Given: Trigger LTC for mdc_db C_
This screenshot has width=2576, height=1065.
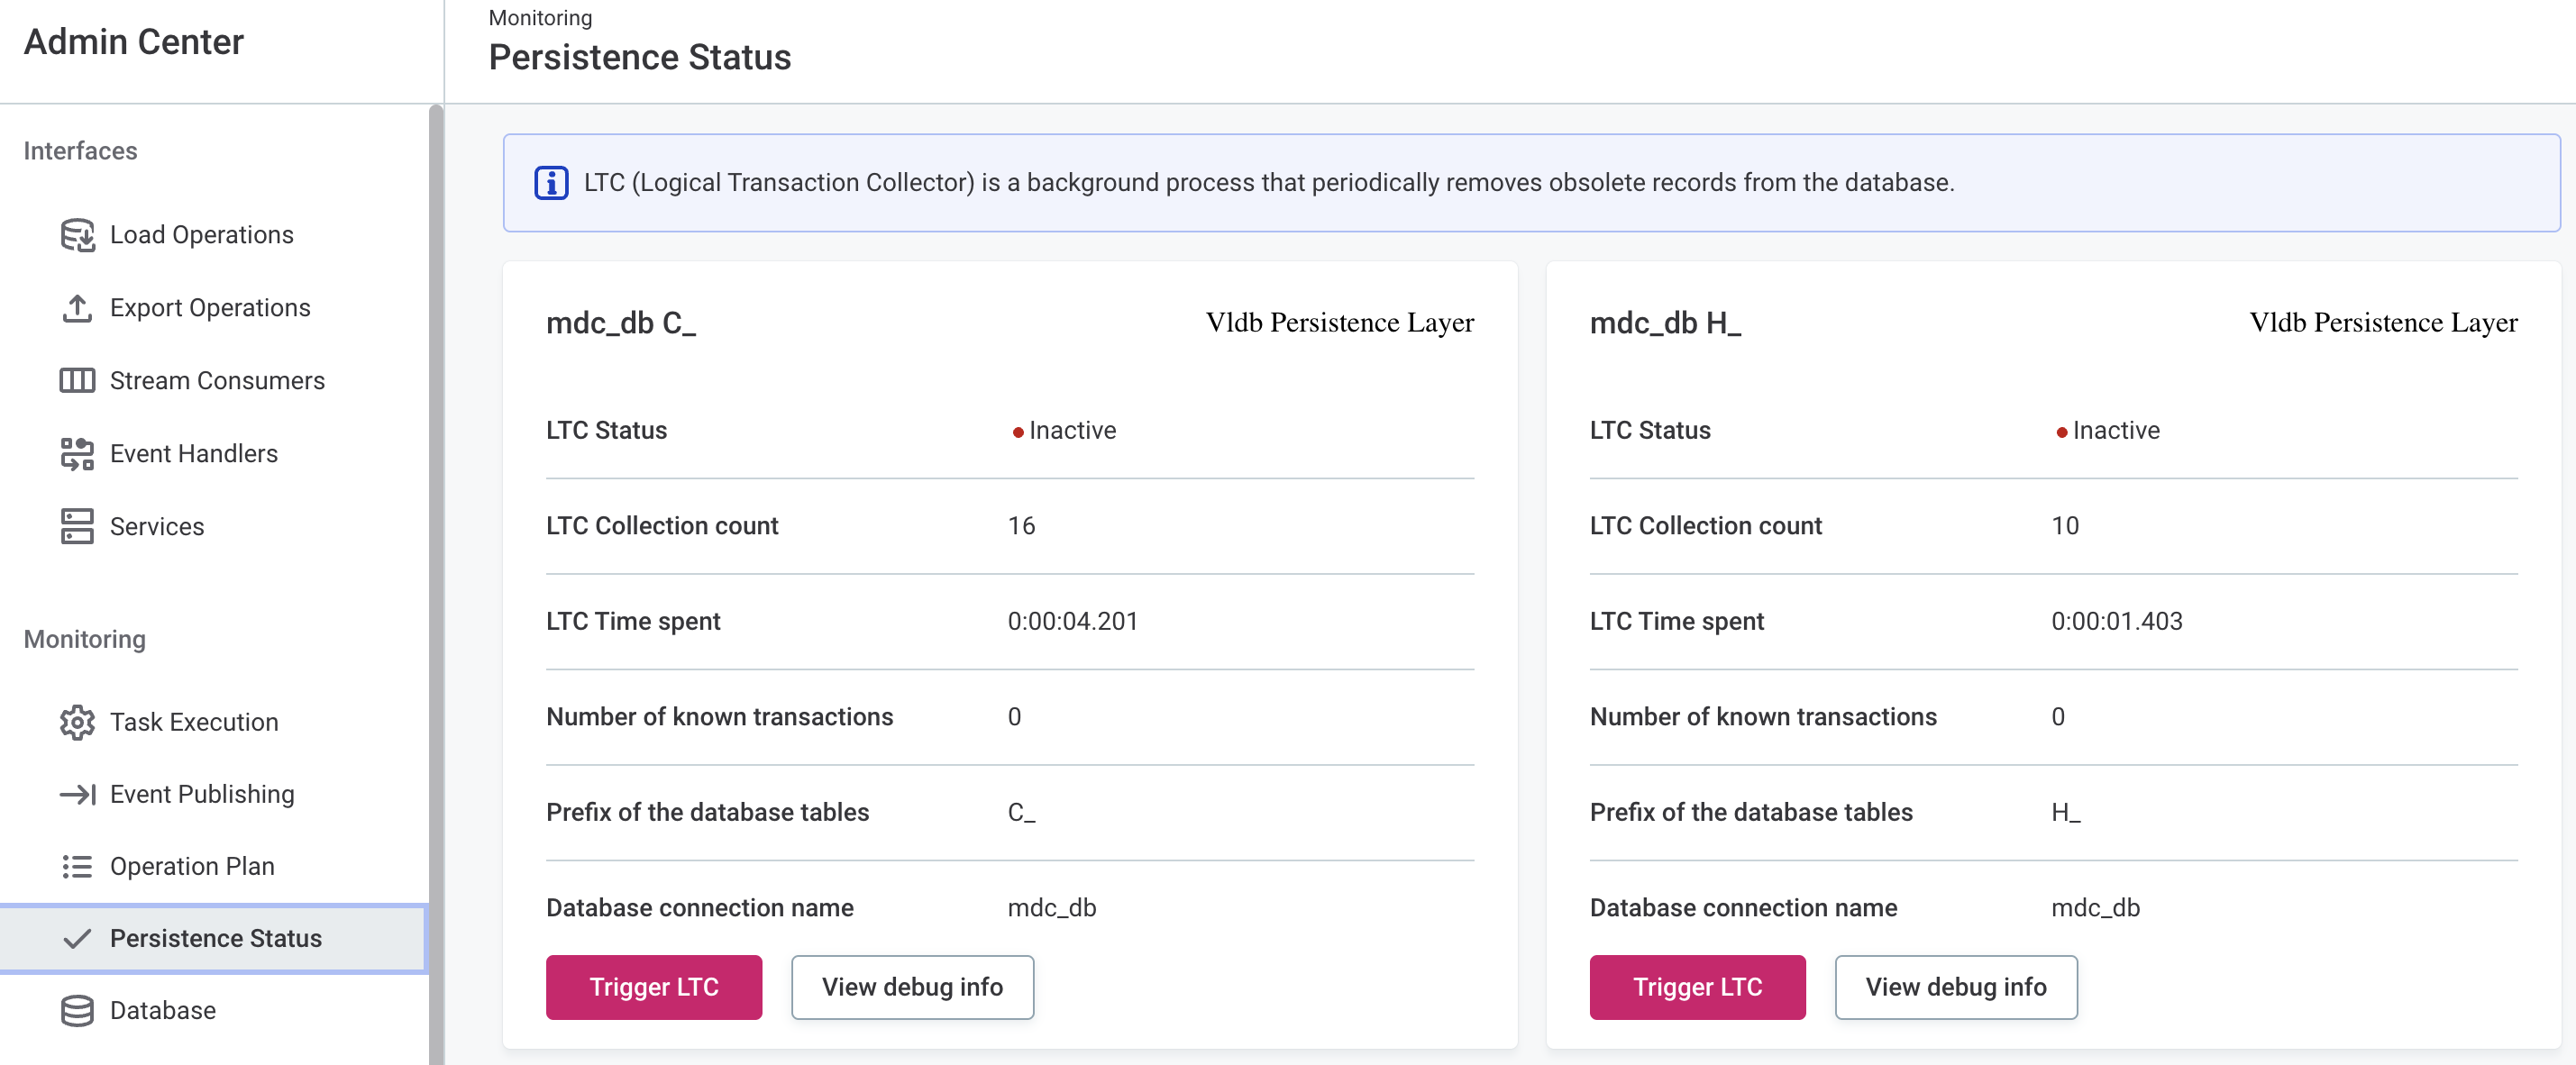Looking at the screenshot, I should pos(653,987).
